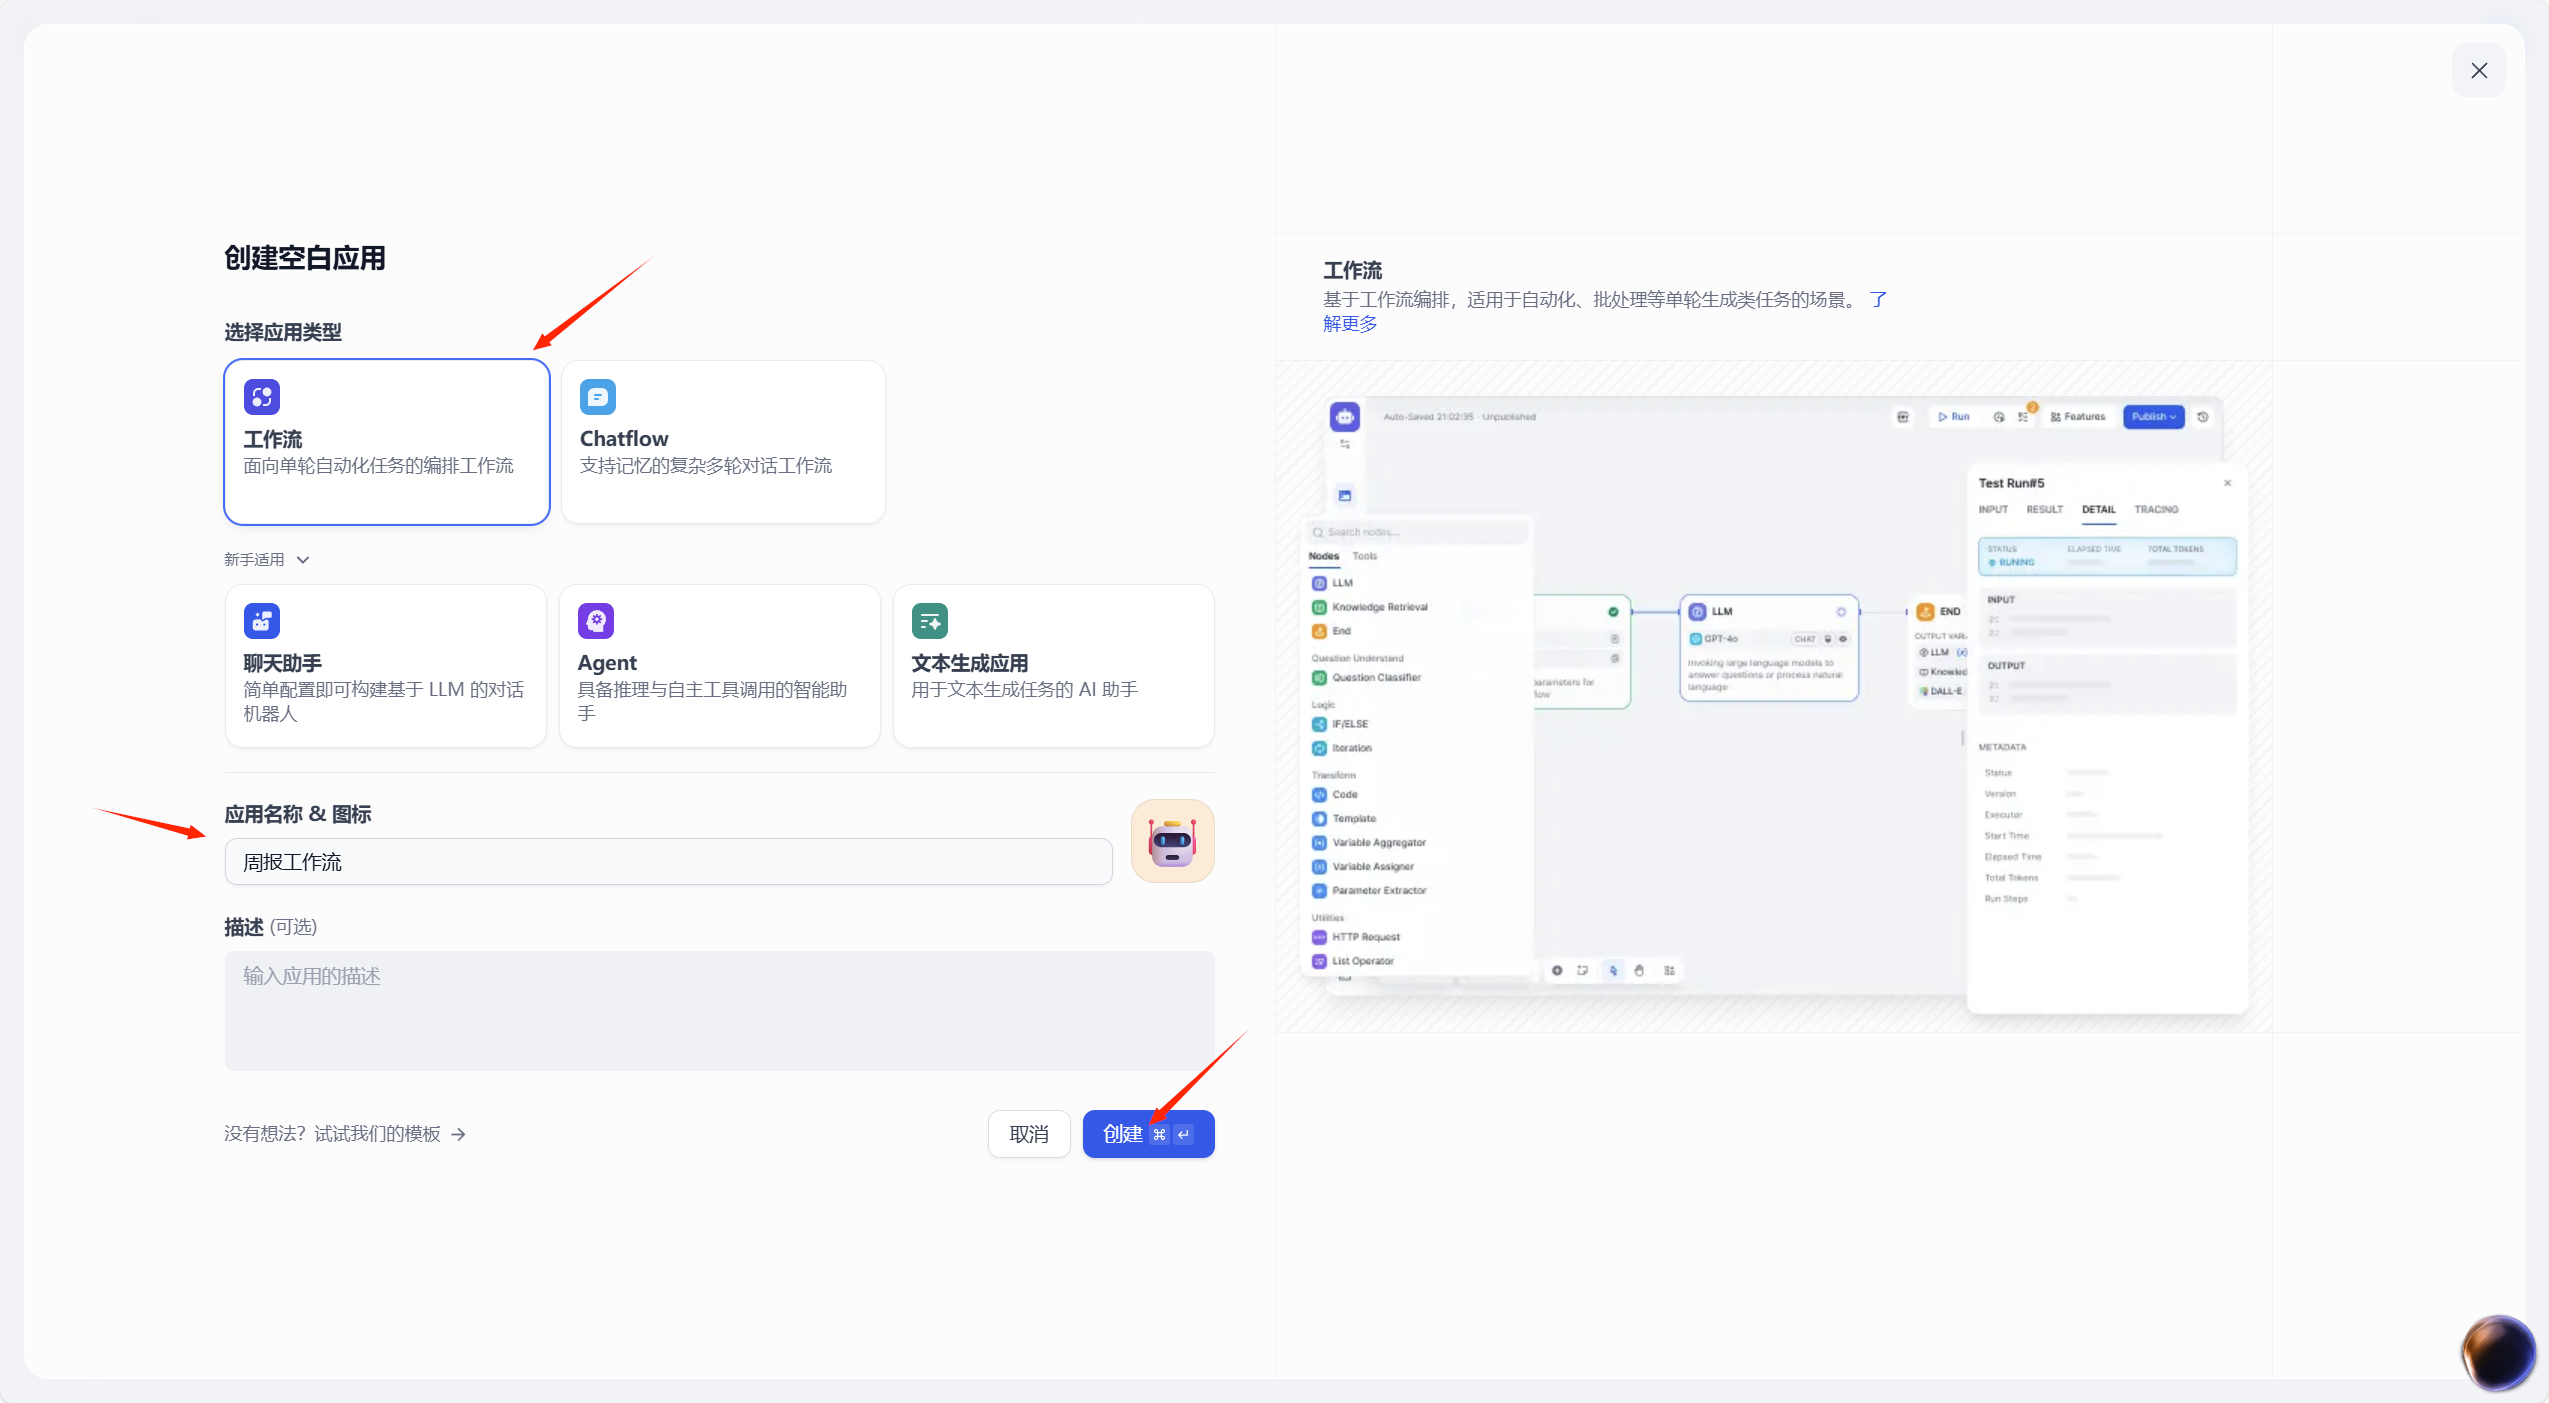The image size is (2549, 1403).
Task: Focus the app name input field
Action: pyautogui.click(x=668, y=862)
